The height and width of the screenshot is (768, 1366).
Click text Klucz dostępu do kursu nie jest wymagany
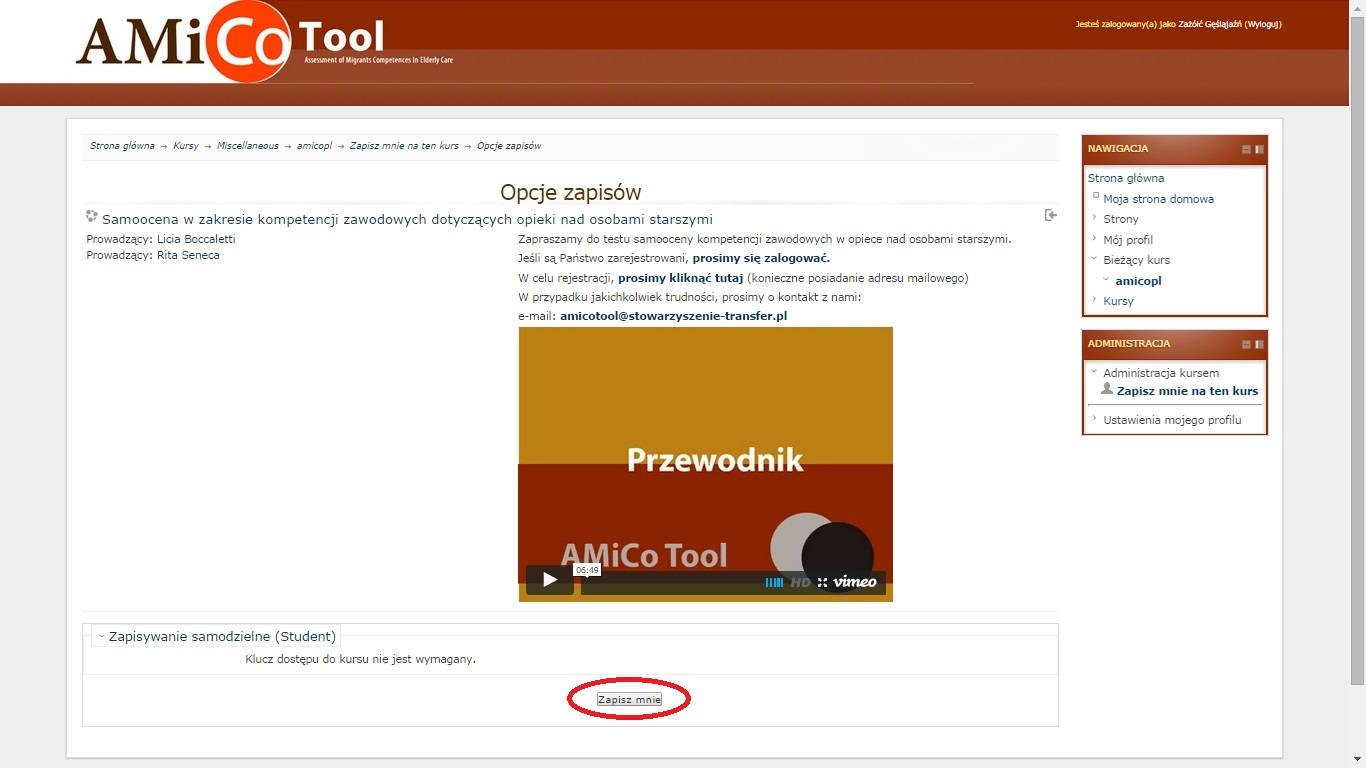(x=360, y=659)
